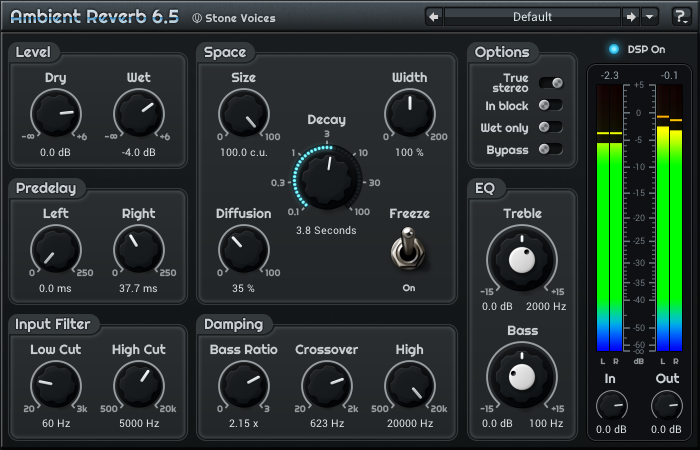Click the 0.0 dB Treble gain value

pyautogui.click(x=497, y=307)
